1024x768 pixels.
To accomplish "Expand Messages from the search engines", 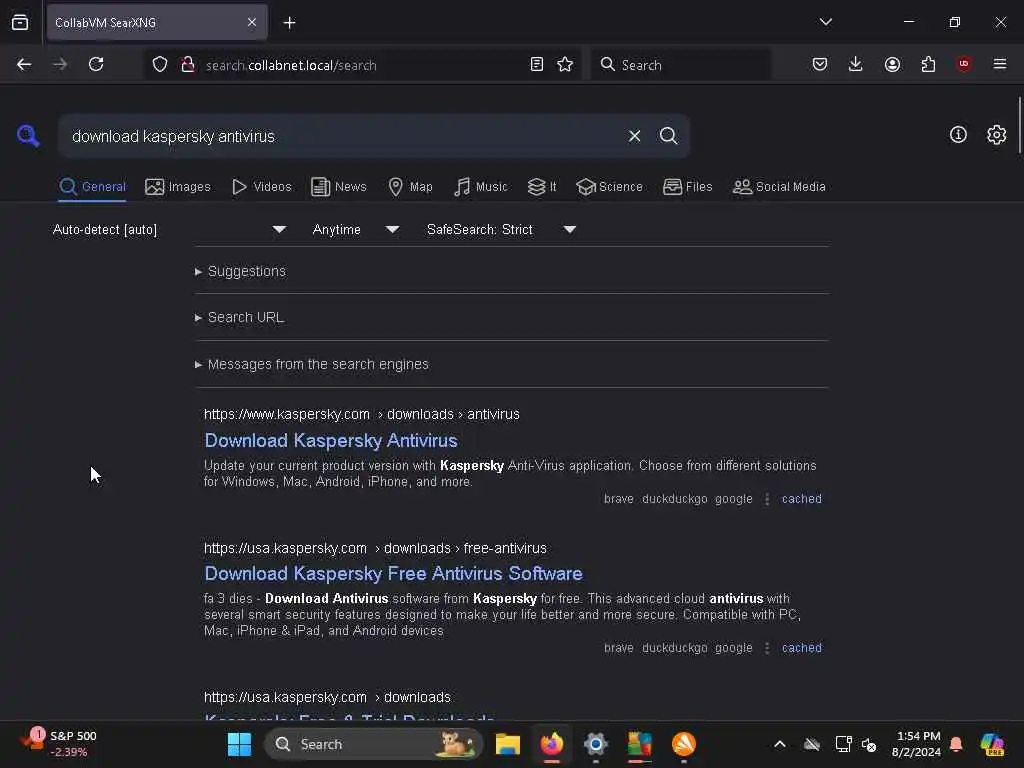I will (x=312, y=364).
